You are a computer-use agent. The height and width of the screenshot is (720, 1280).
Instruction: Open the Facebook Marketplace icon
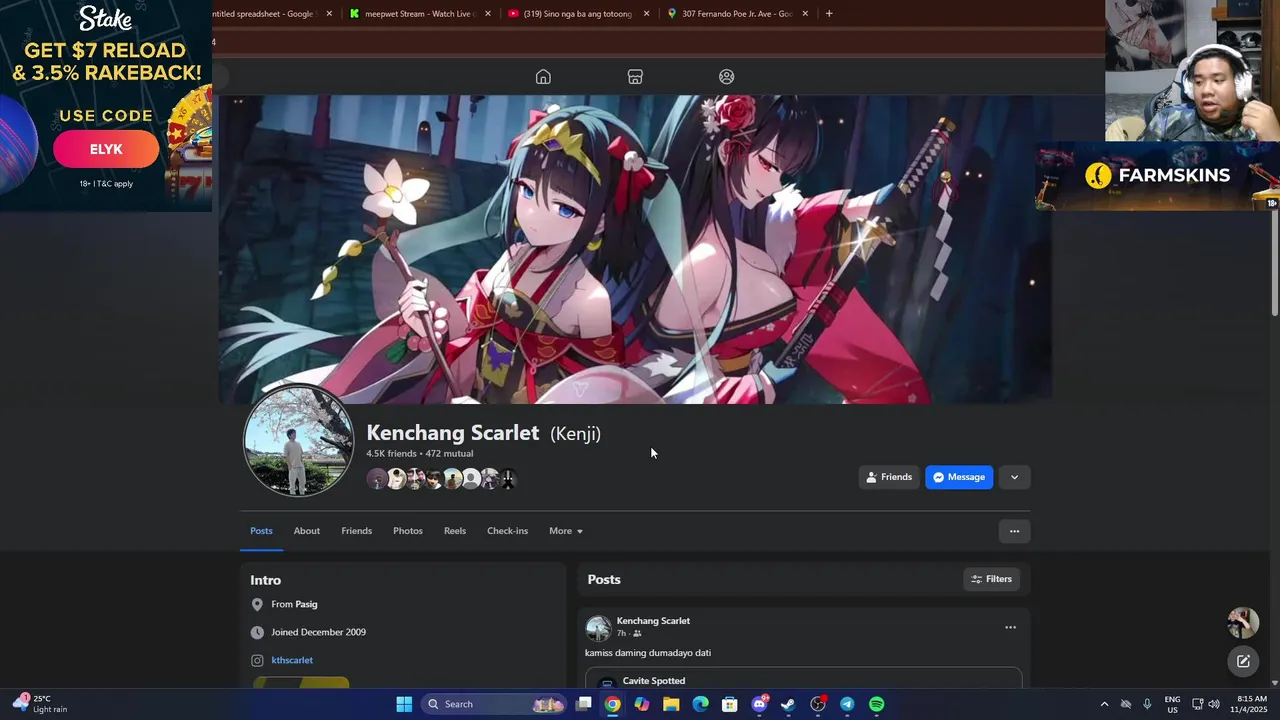[635, 77]
